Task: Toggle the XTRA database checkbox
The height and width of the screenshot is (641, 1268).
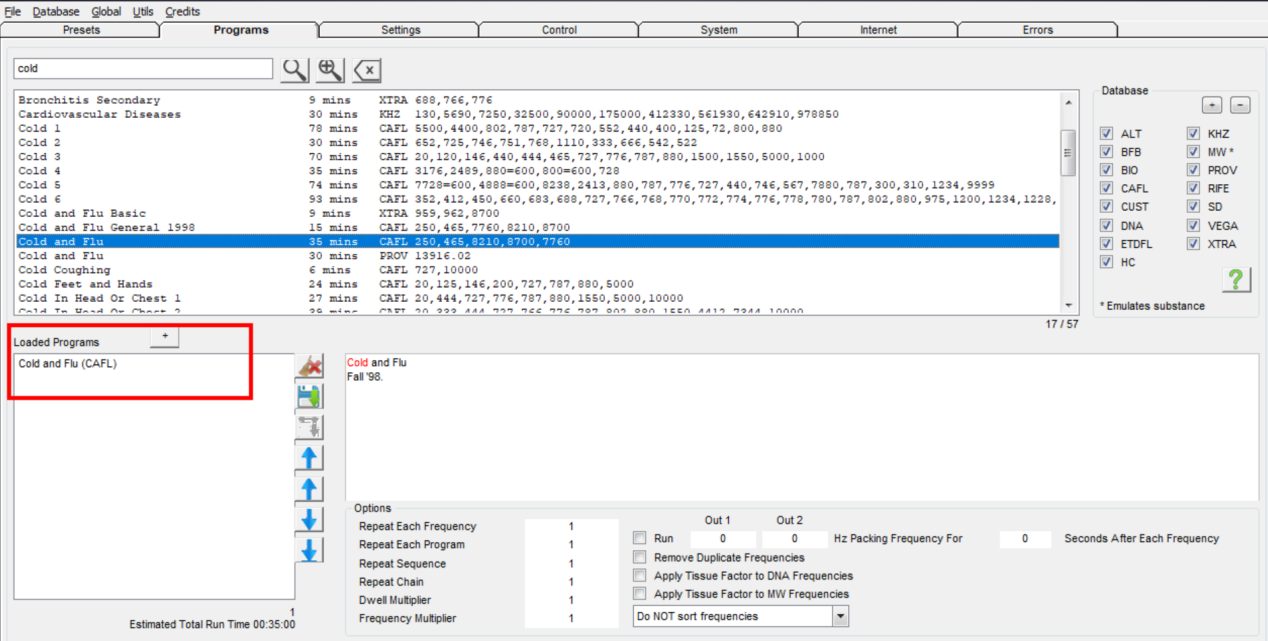Action: (1193, 244)
